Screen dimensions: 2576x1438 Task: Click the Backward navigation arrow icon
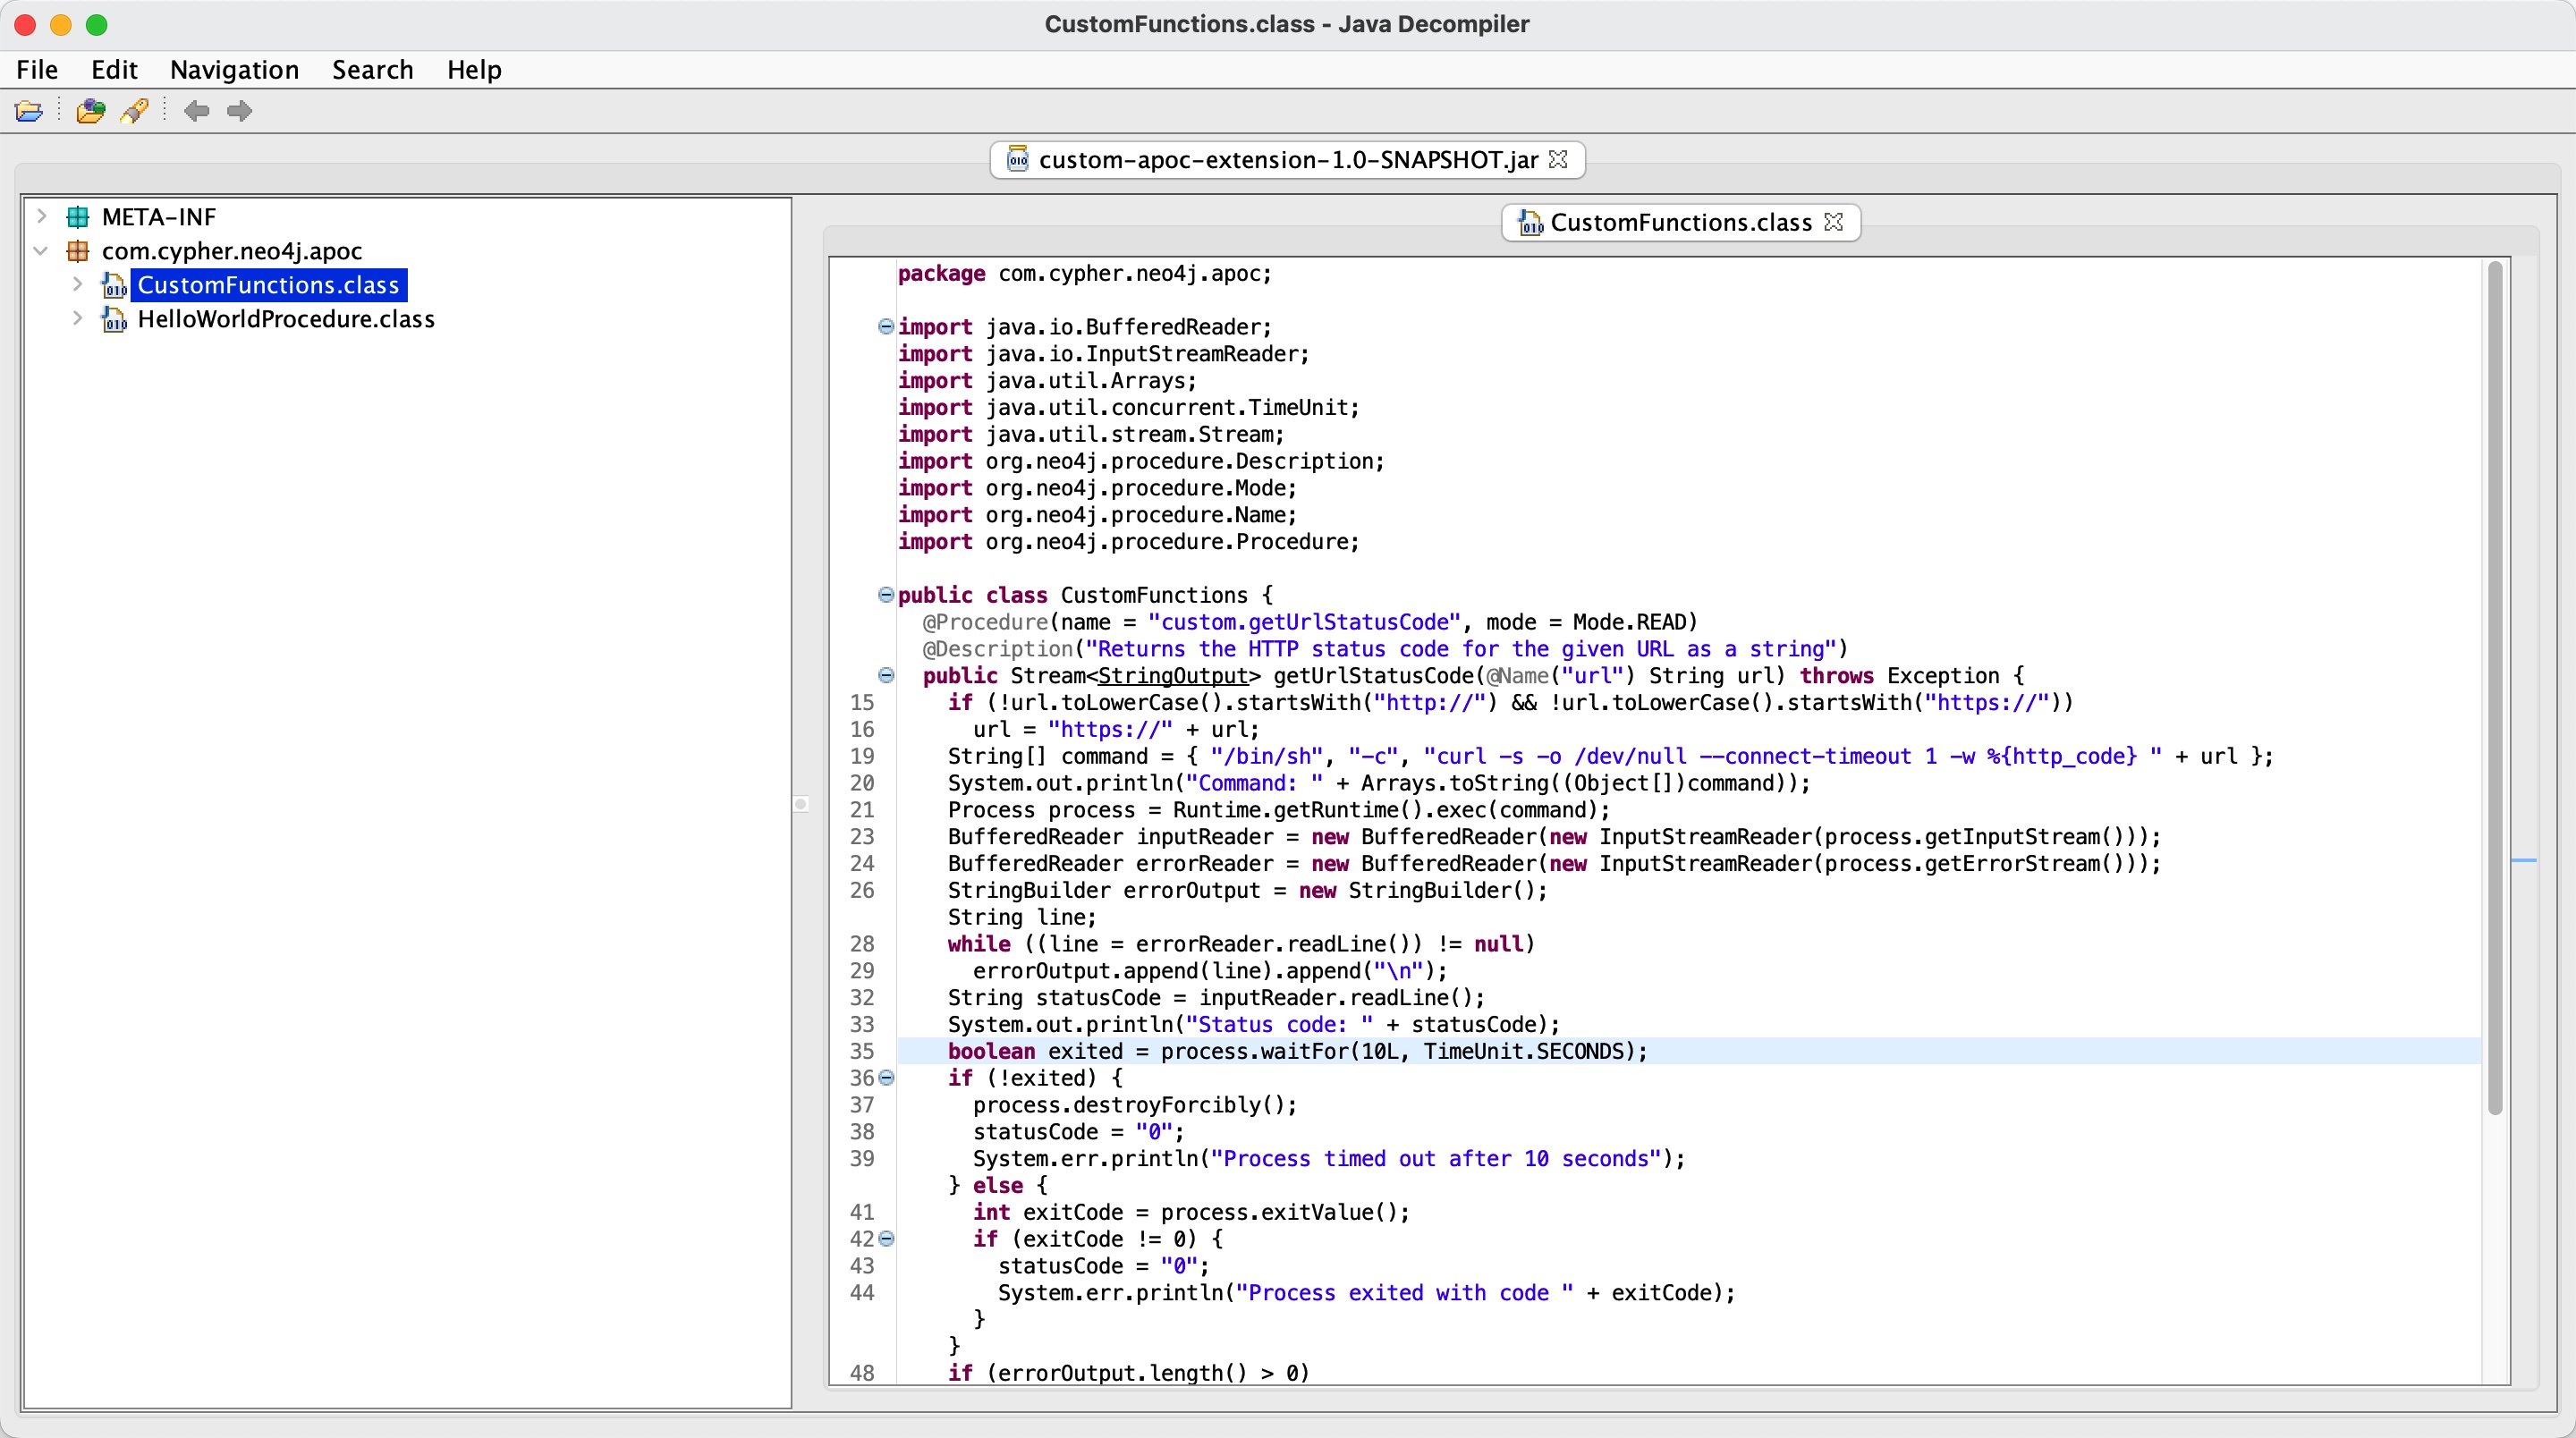click(196, 111)
